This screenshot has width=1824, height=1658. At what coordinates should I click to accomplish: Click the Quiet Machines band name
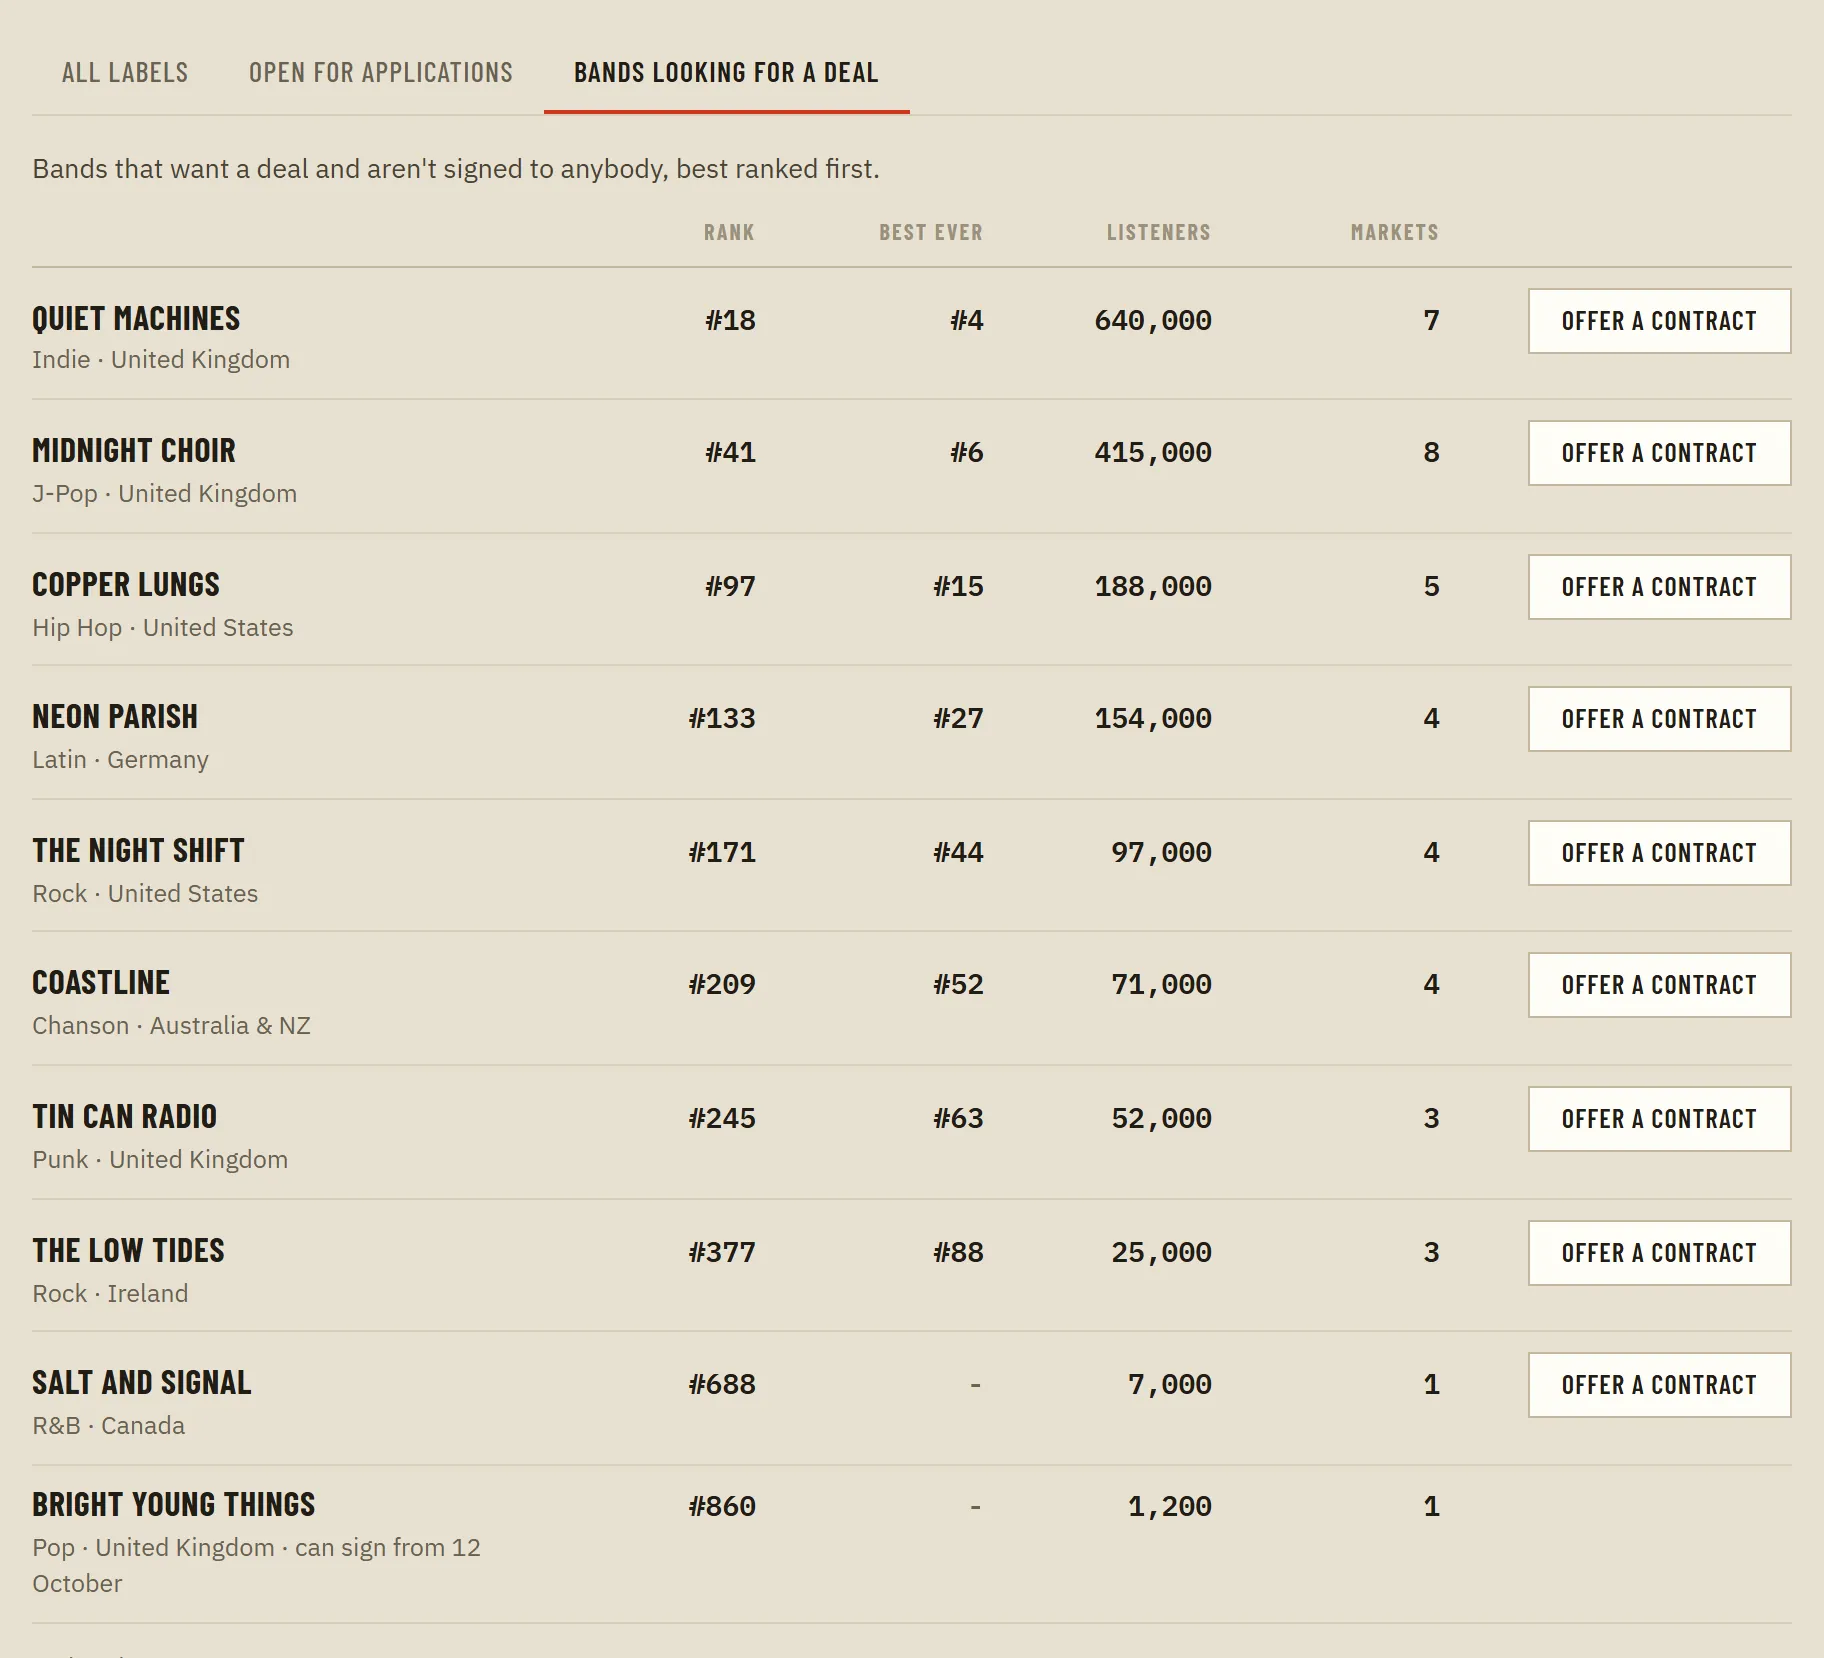136,319
